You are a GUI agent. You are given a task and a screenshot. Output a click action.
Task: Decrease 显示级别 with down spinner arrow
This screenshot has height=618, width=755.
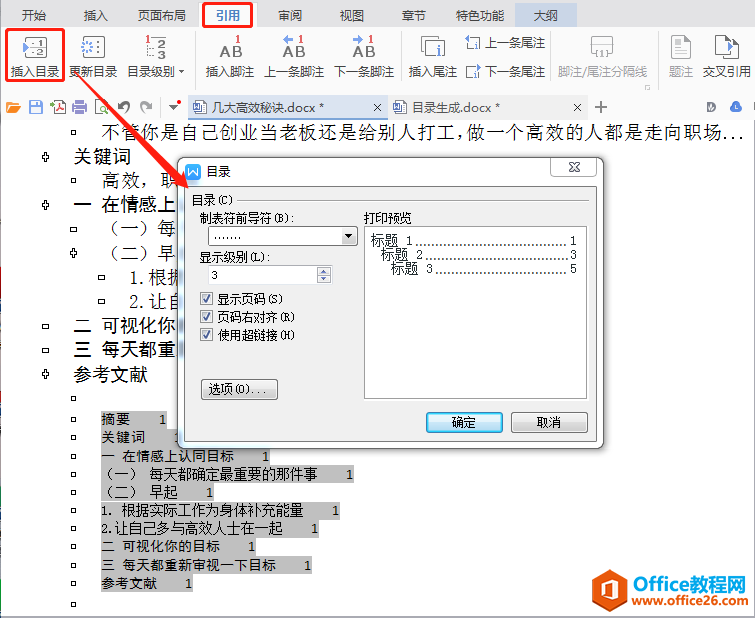coord(324,279)
